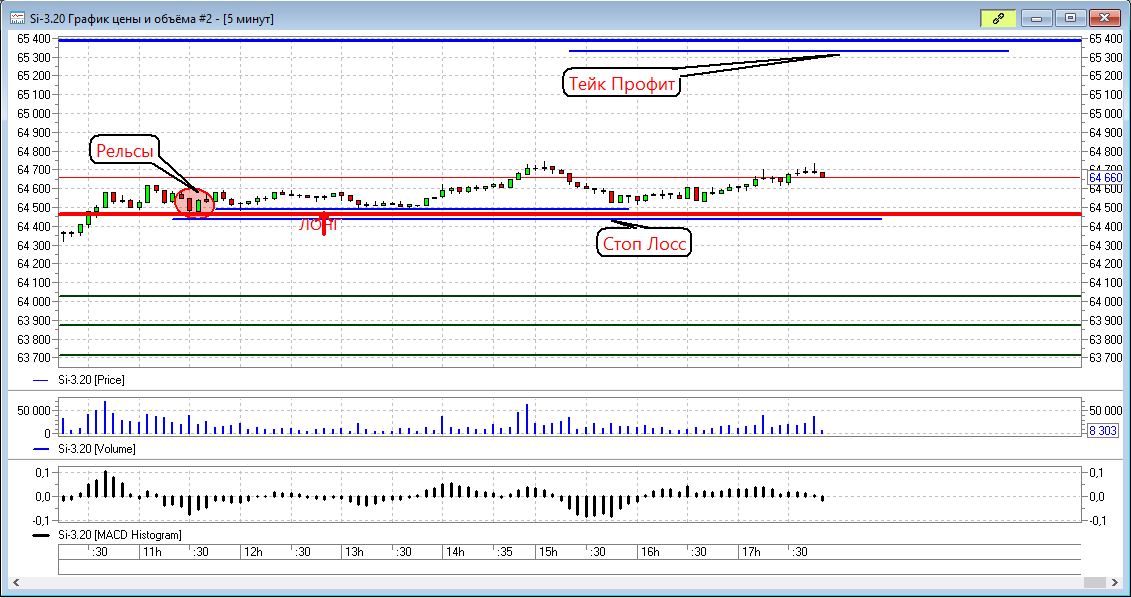The height and width of the screenshot is (598, 1131).
Task: Click the 16h label on time axis
Action: coord(649,552)
